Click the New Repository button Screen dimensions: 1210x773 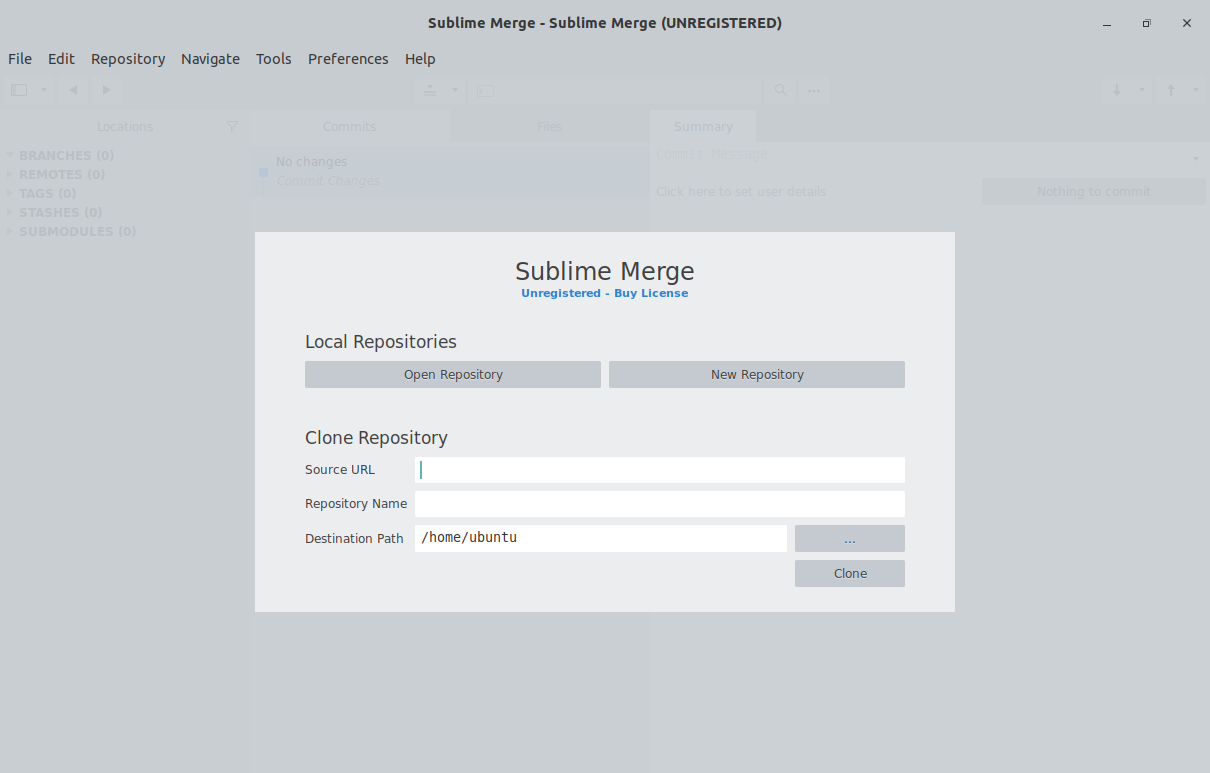point(757,374)
